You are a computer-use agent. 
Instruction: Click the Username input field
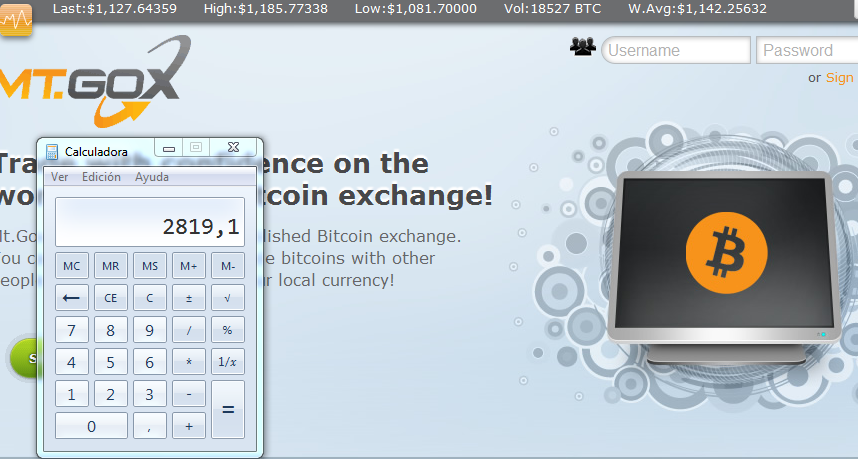click(676, 50)
